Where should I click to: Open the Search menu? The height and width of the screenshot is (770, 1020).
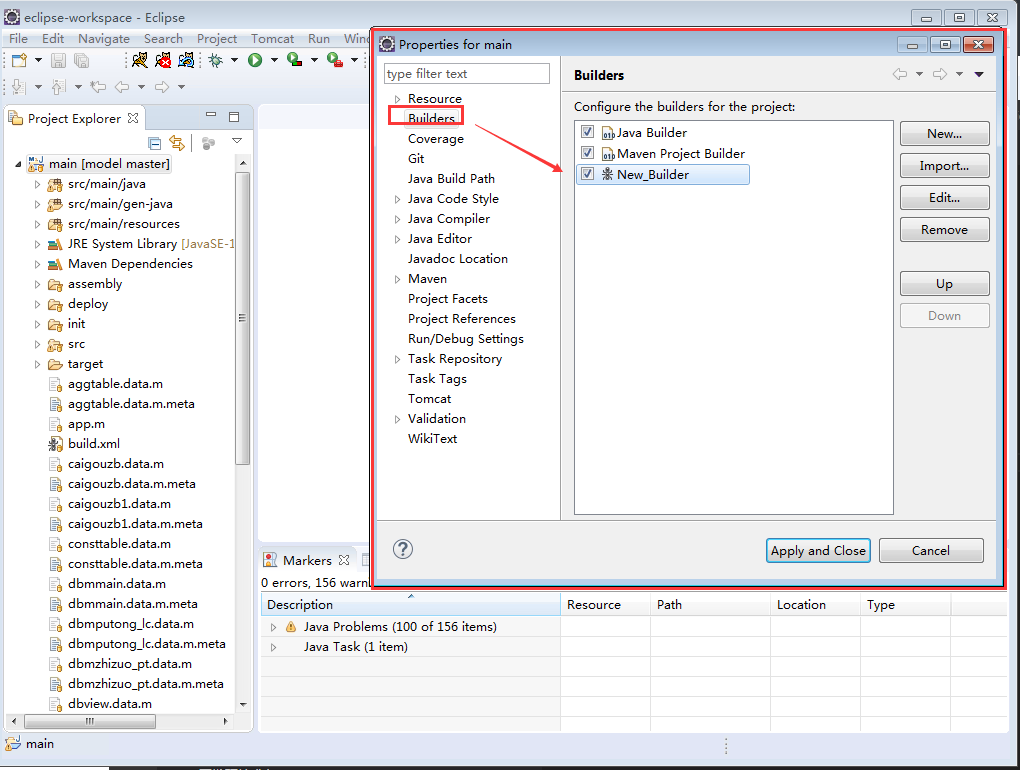point(163,38)
